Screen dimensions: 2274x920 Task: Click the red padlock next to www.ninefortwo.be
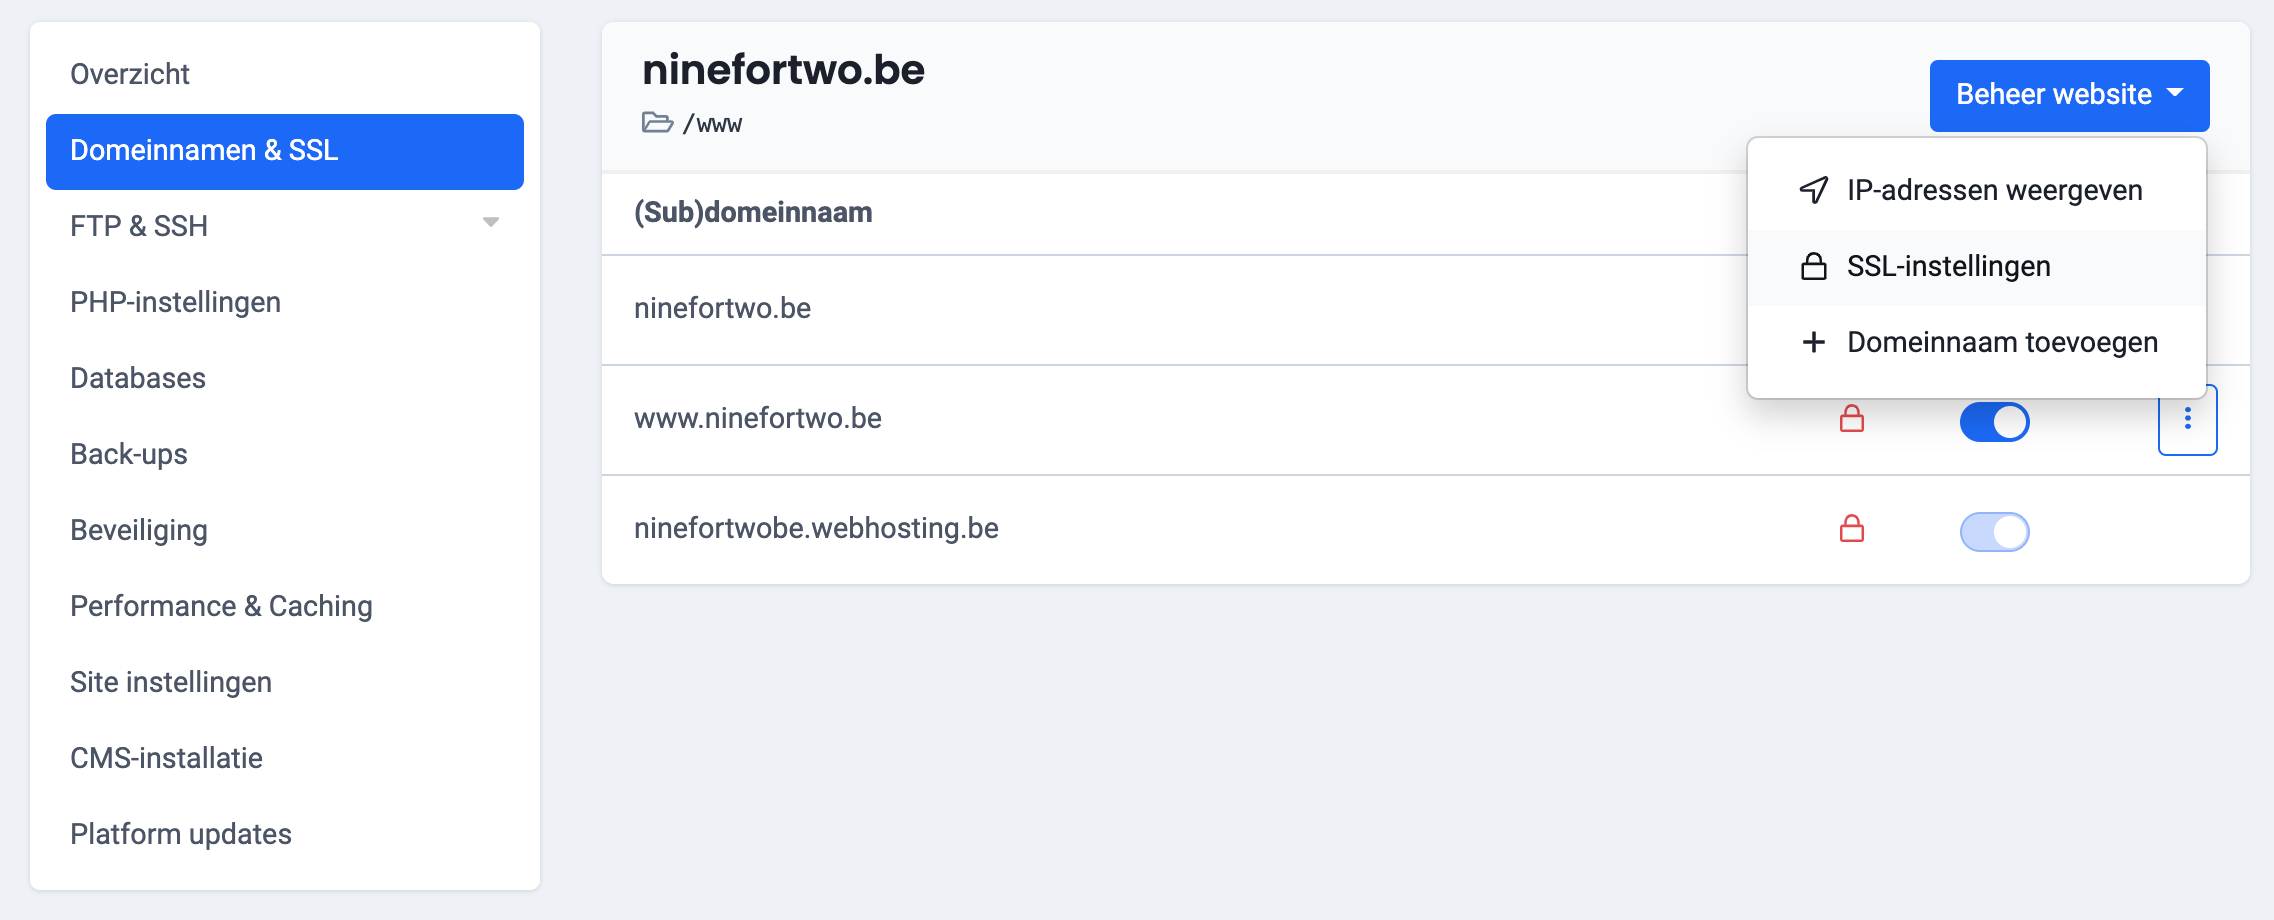[x=1851, y=421]
